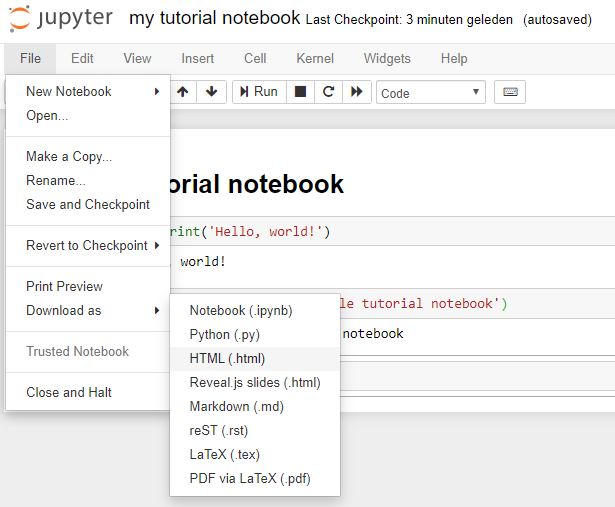Open the command palette keyboard icon
This screenshot has height=507, width=615.
click(510, 92)
